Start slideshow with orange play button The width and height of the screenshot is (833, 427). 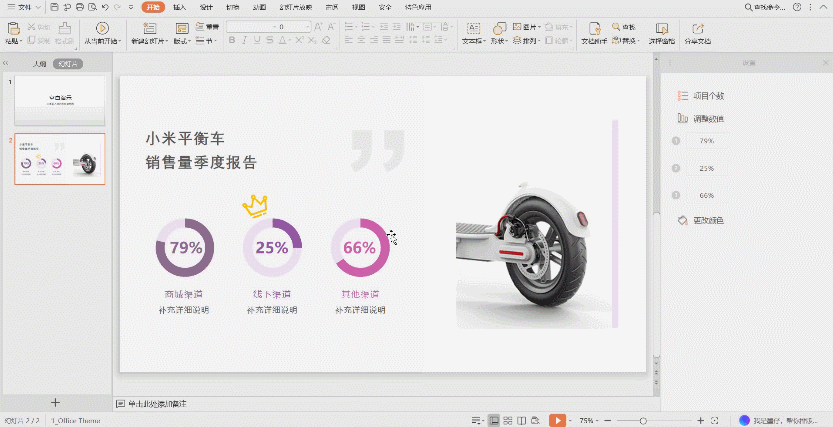pos(557,420)
